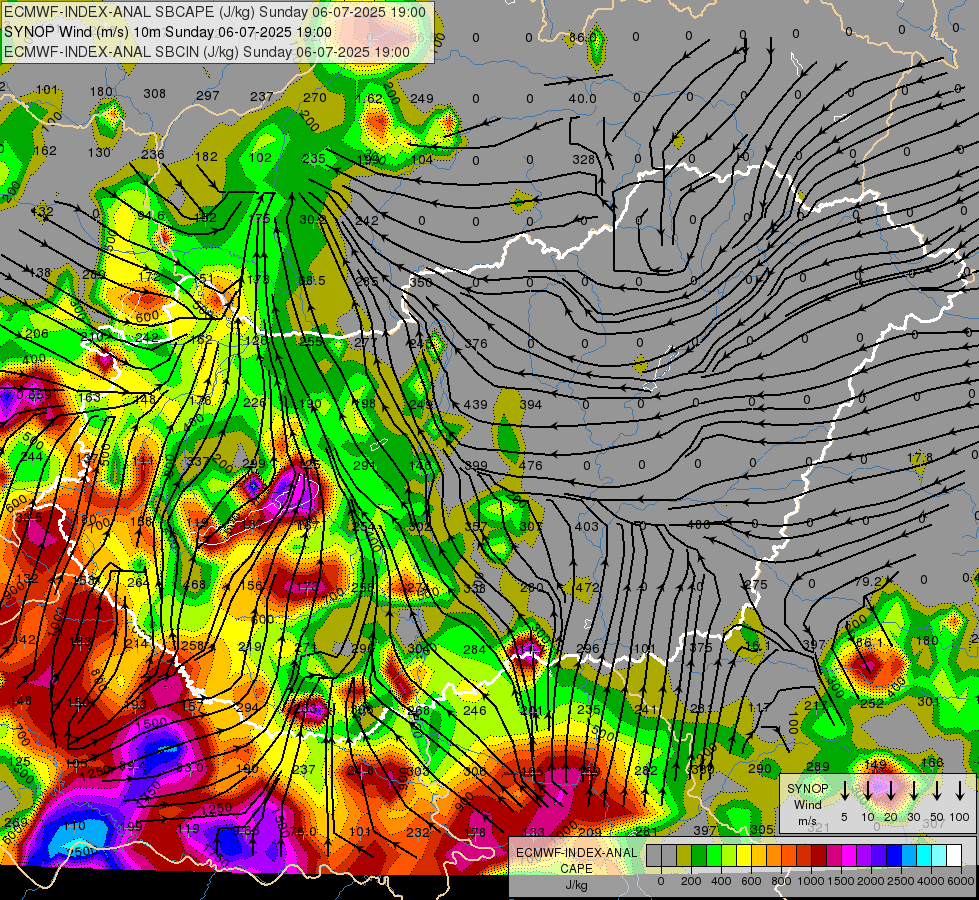Click the map value '439'
Image resolution: width=979 pixels, height=900 pixels.
475,405
